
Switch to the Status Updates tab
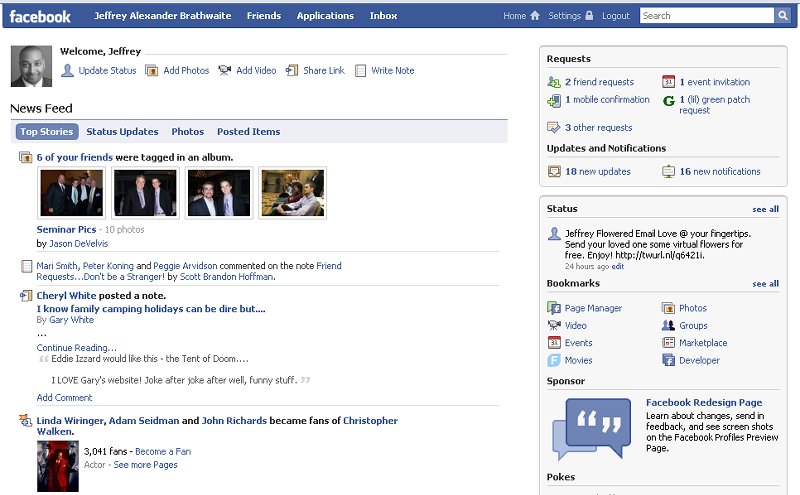tap(122, 132)
